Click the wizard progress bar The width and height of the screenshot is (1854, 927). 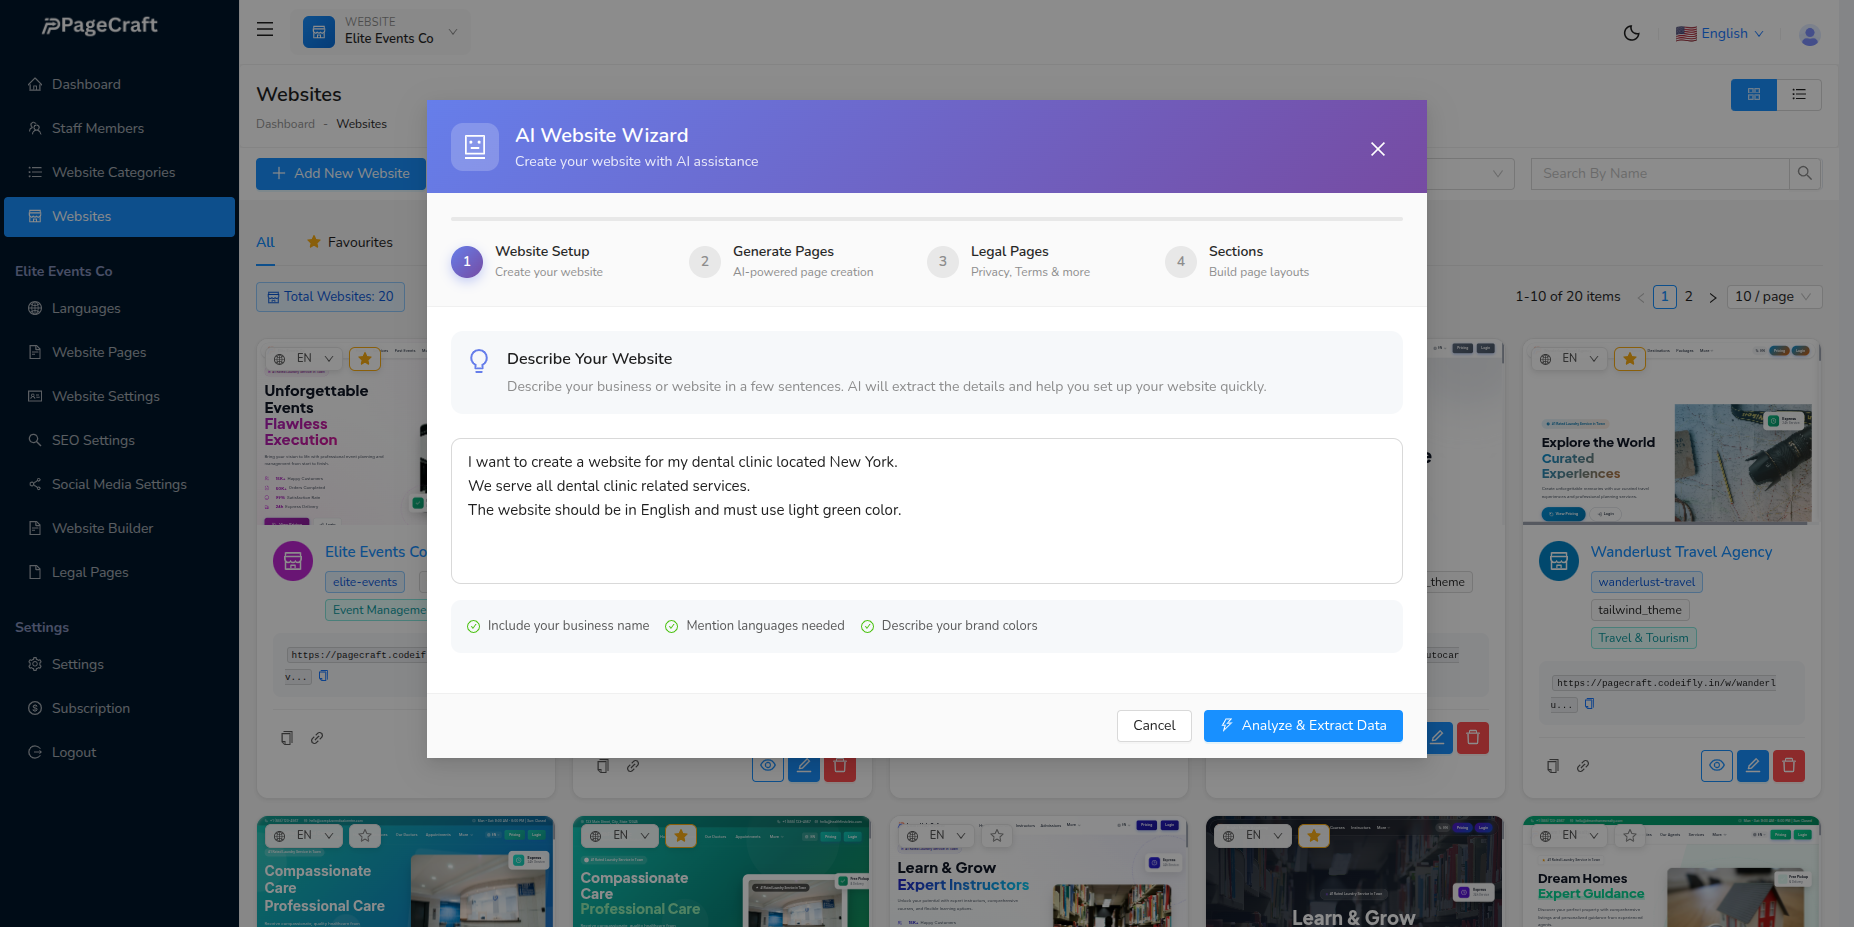point(926,218)
